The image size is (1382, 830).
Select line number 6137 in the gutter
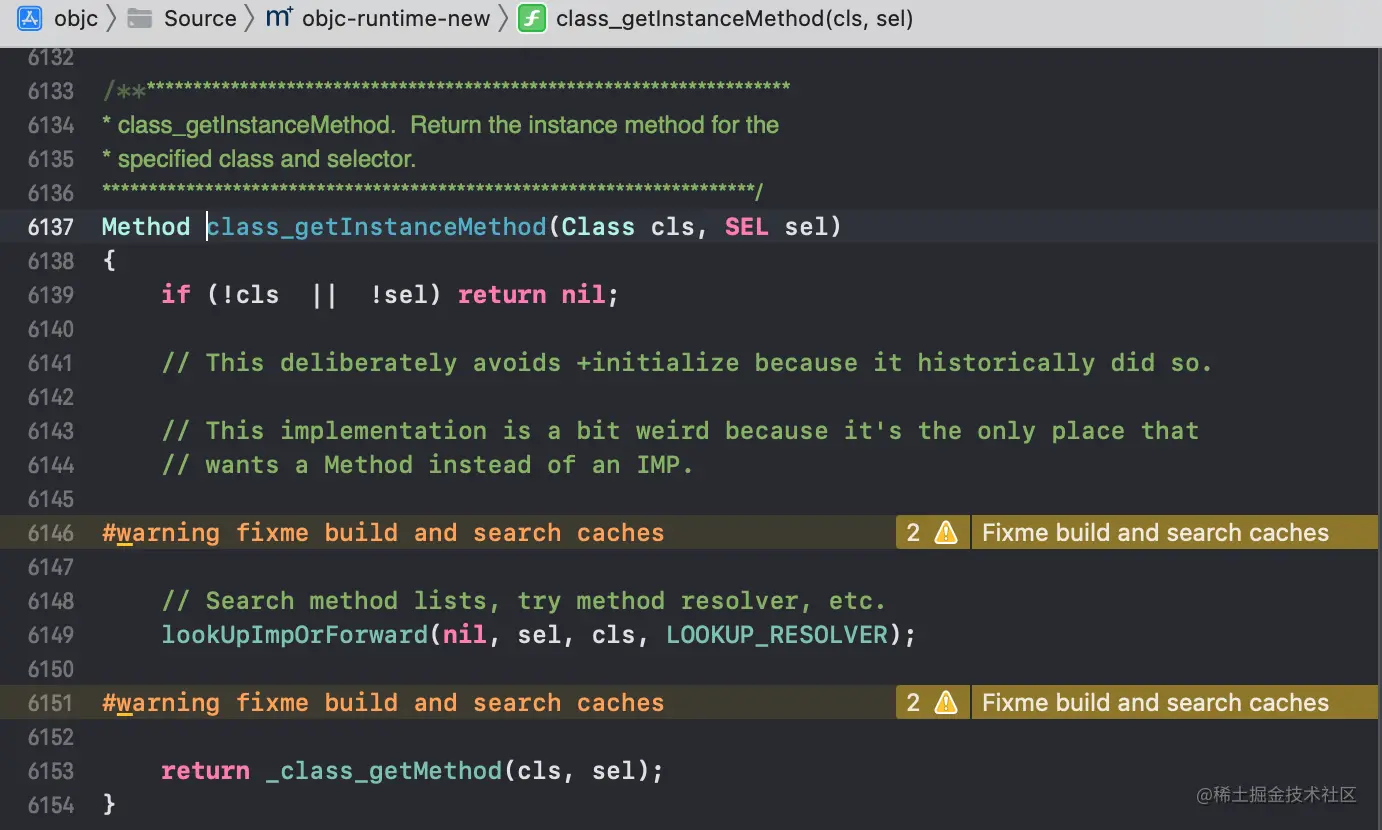[x=51, y=227]
